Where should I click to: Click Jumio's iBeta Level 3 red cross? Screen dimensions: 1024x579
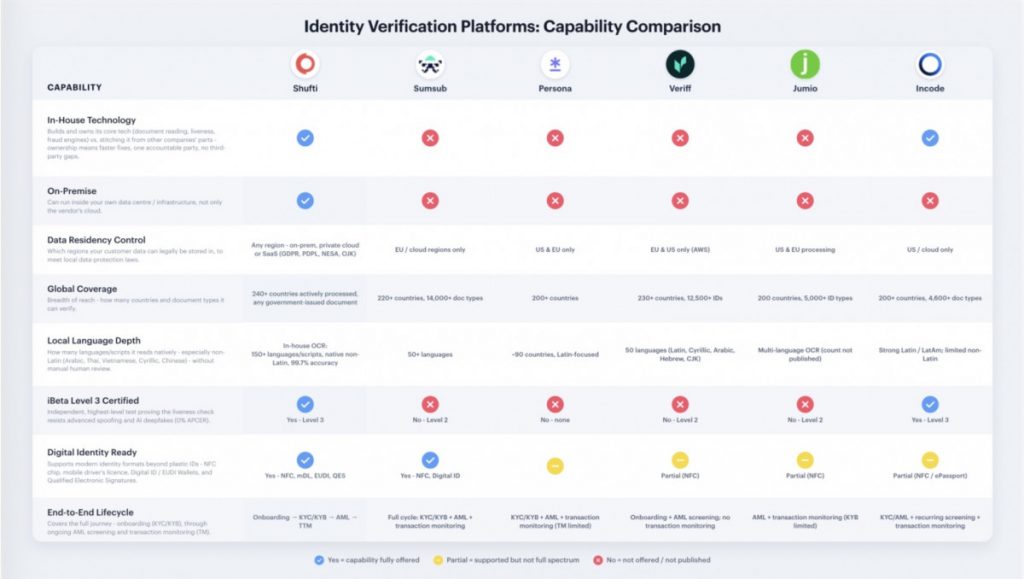(805, 404)
